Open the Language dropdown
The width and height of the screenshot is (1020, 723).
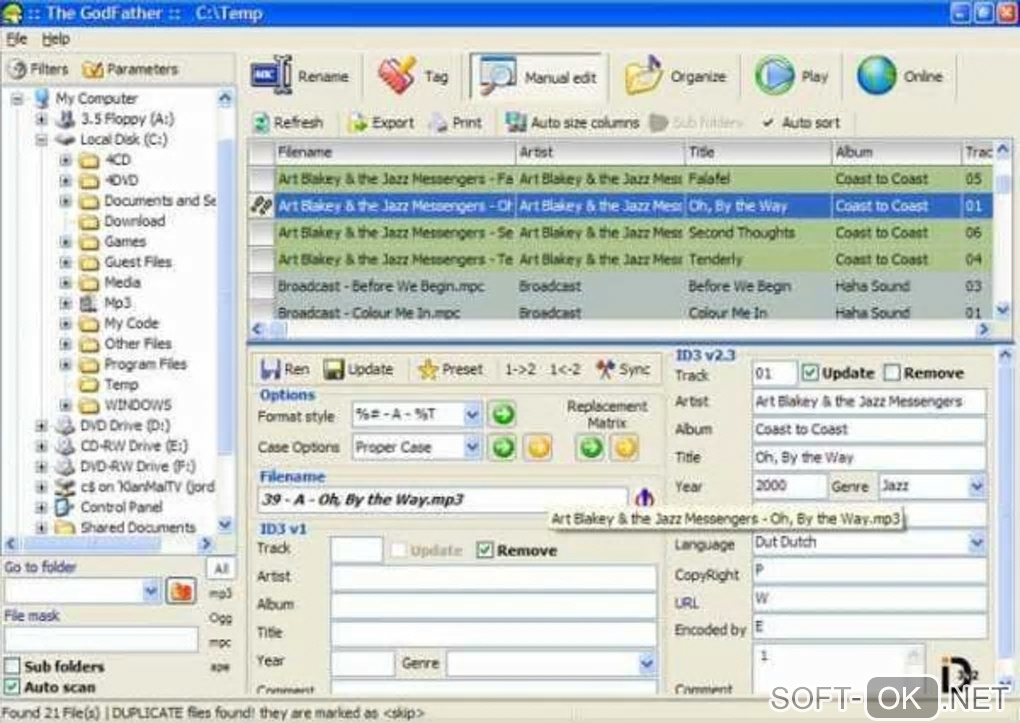[976, 542]
